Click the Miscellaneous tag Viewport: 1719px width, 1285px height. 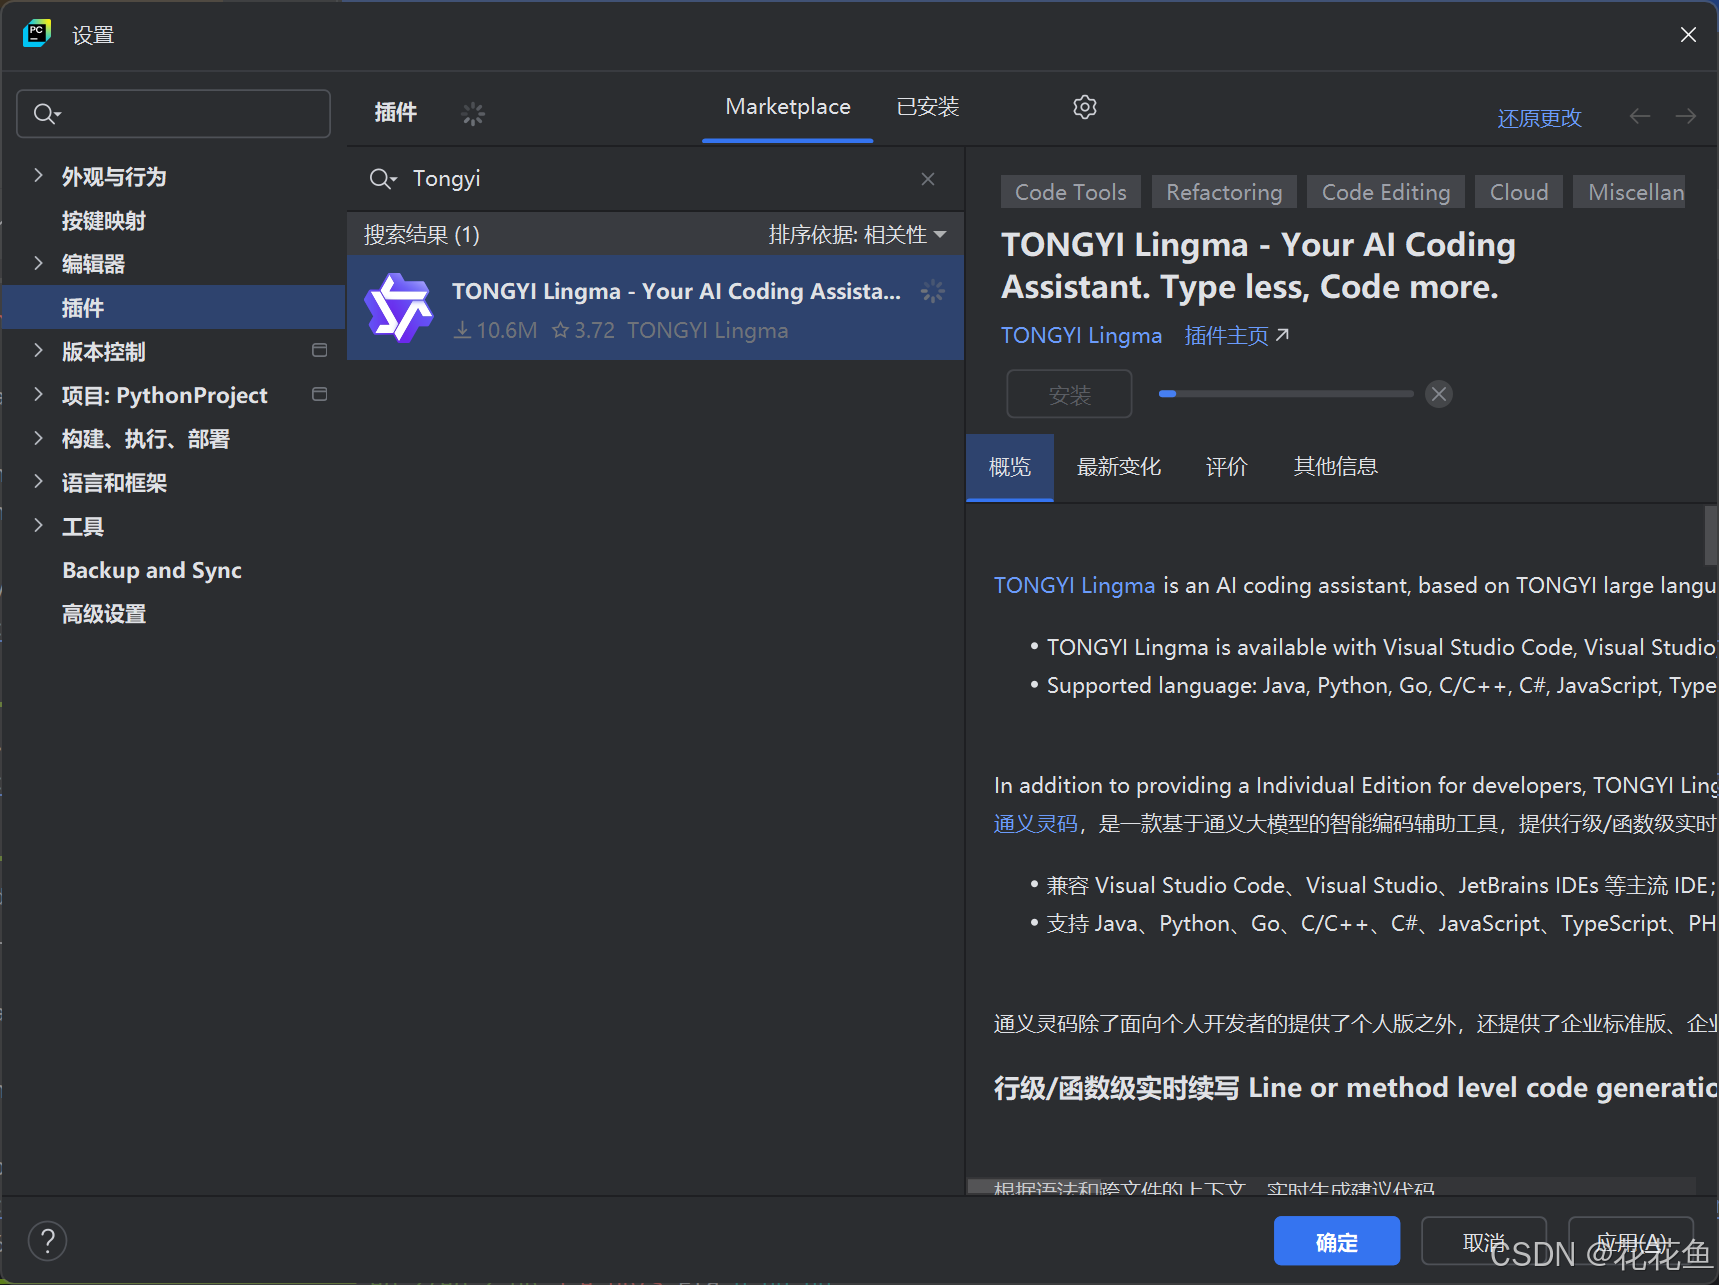coord(1630,192)
